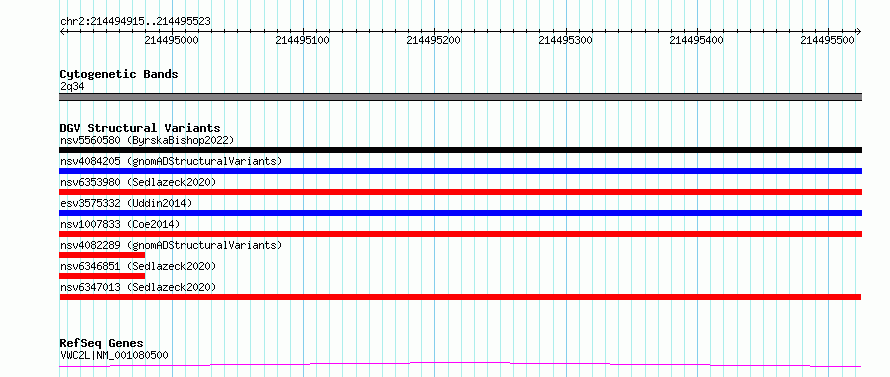
Task: Open variant label nsv4084205 (gnomADStructuralVariants)
Action: pos(171,161)
